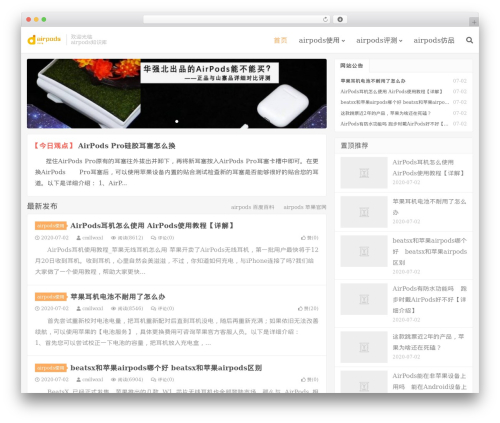Viewport: 500px width, 423px height.
Task: Open notice beatsx和苹果airpods哪个好 in announcements
Action: 395,102
